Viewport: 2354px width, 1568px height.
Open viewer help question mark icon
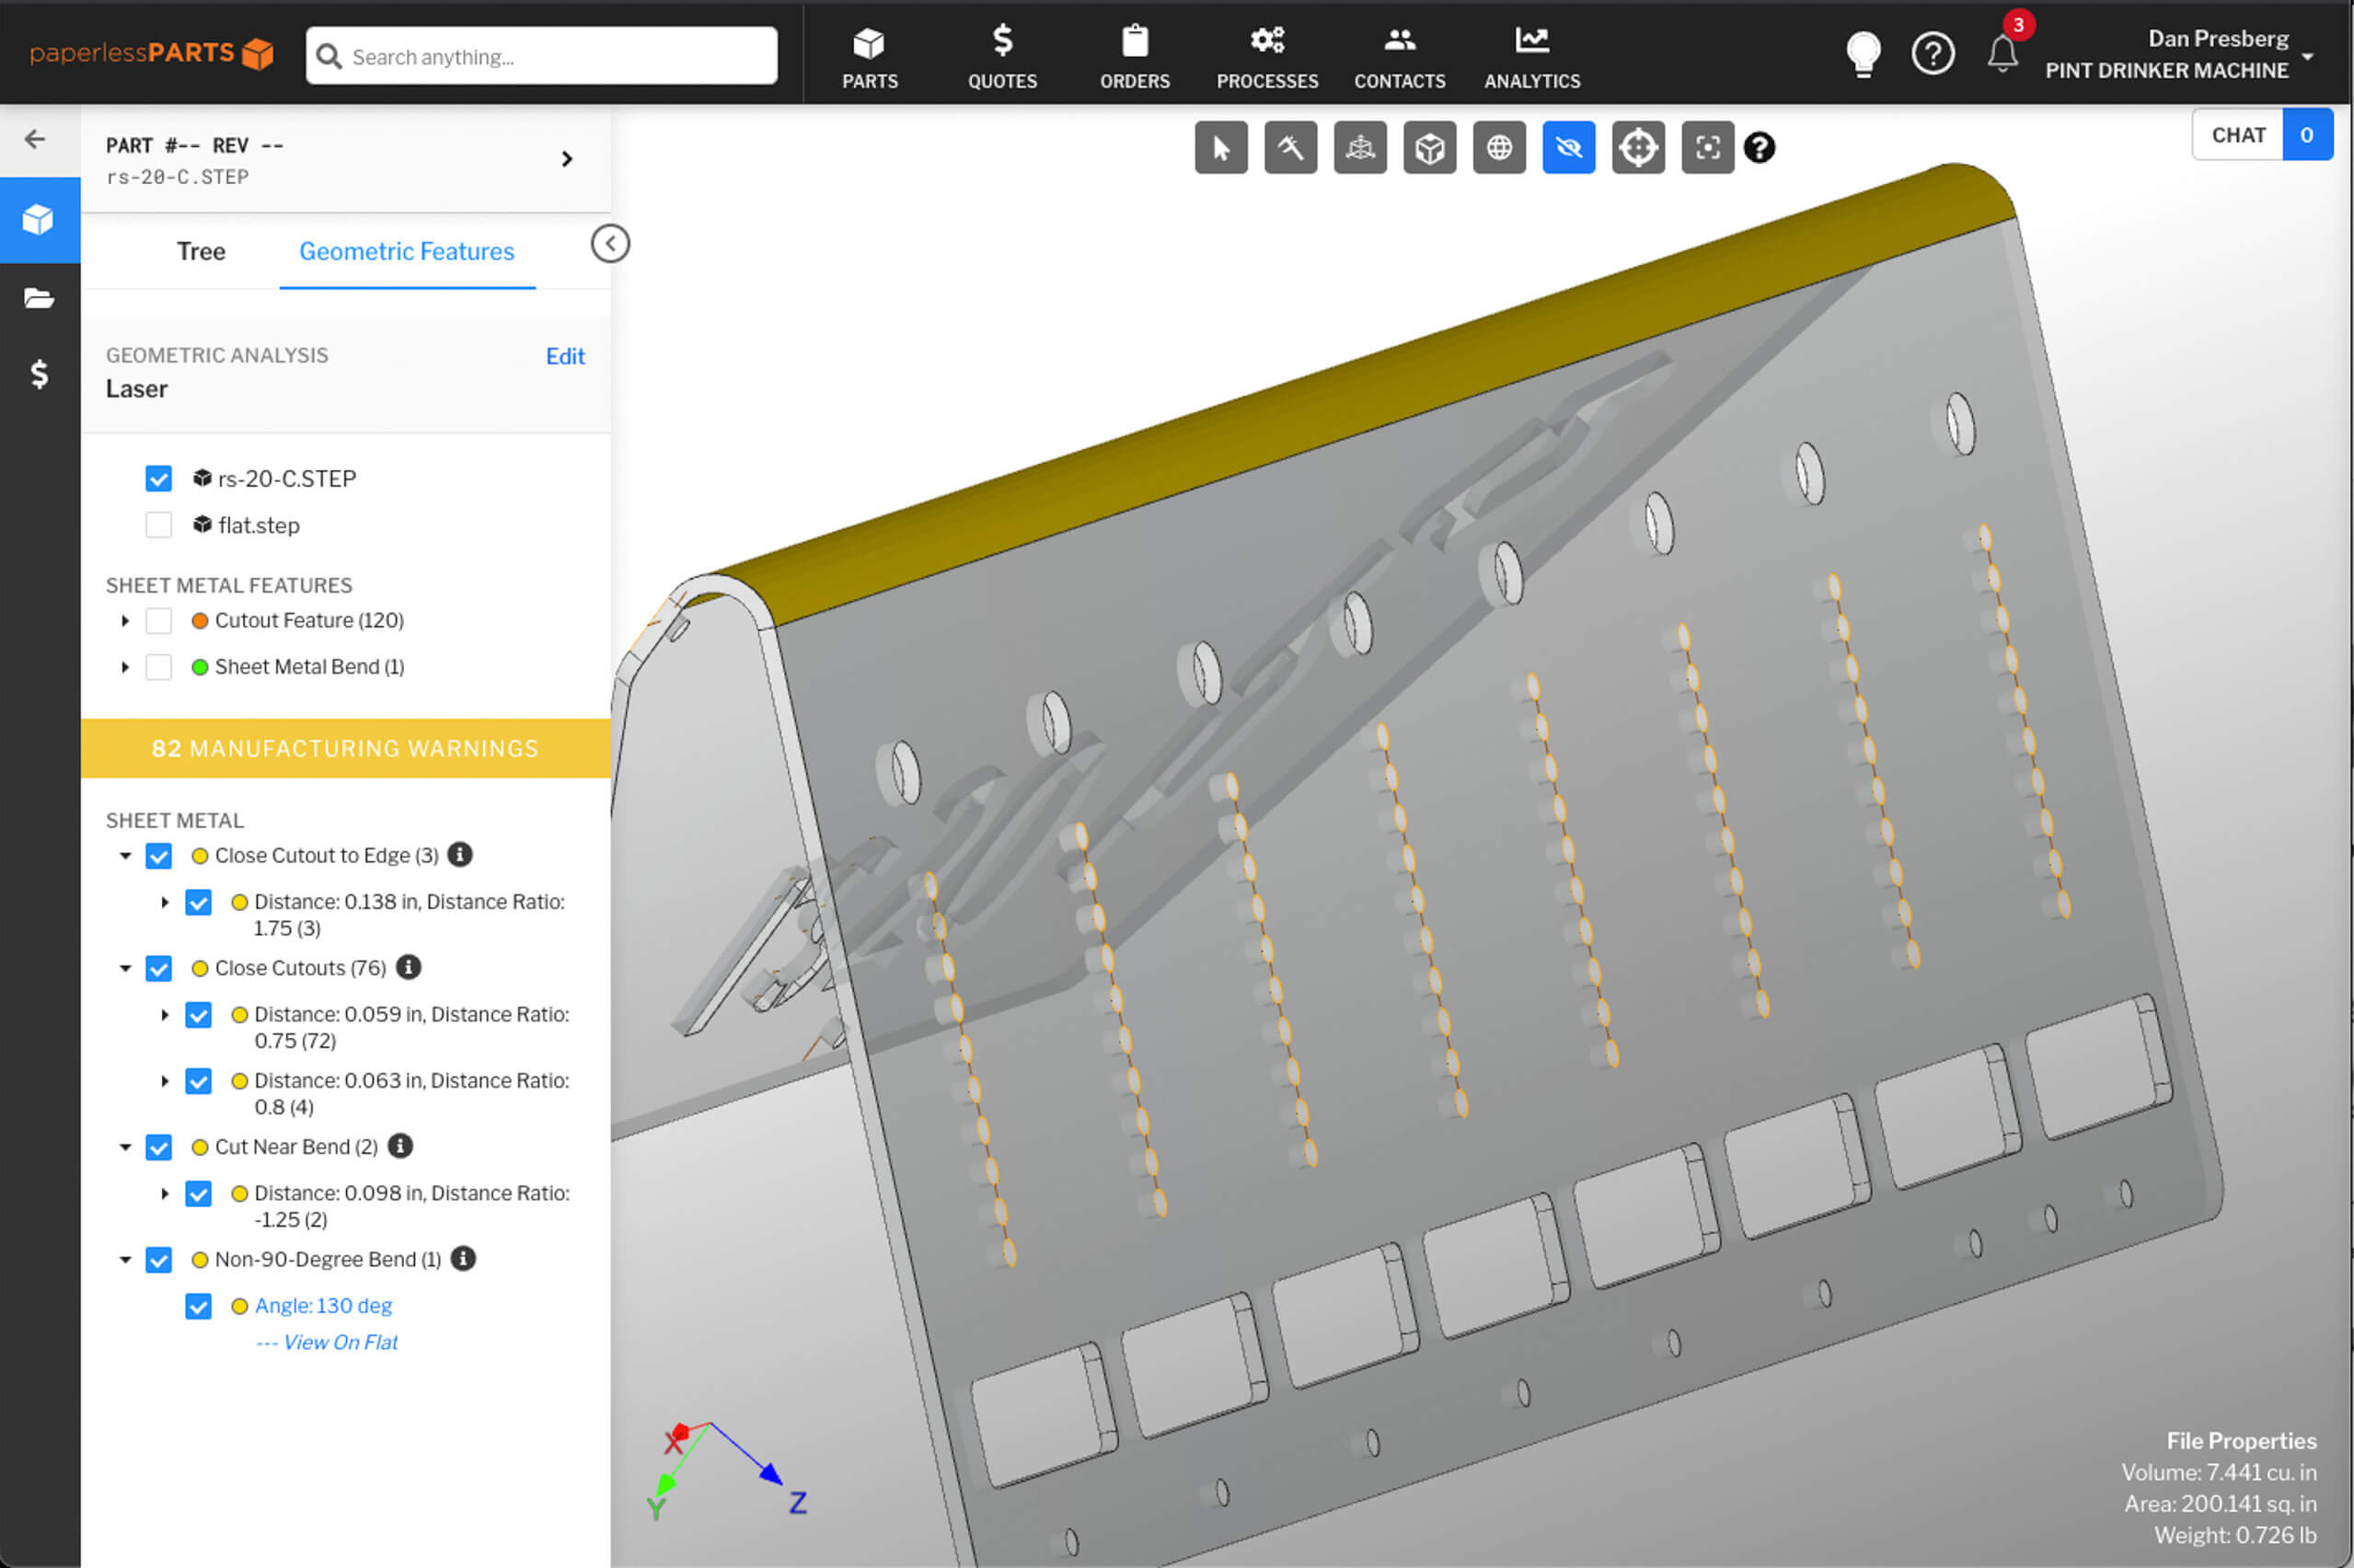pos(1759,148)
